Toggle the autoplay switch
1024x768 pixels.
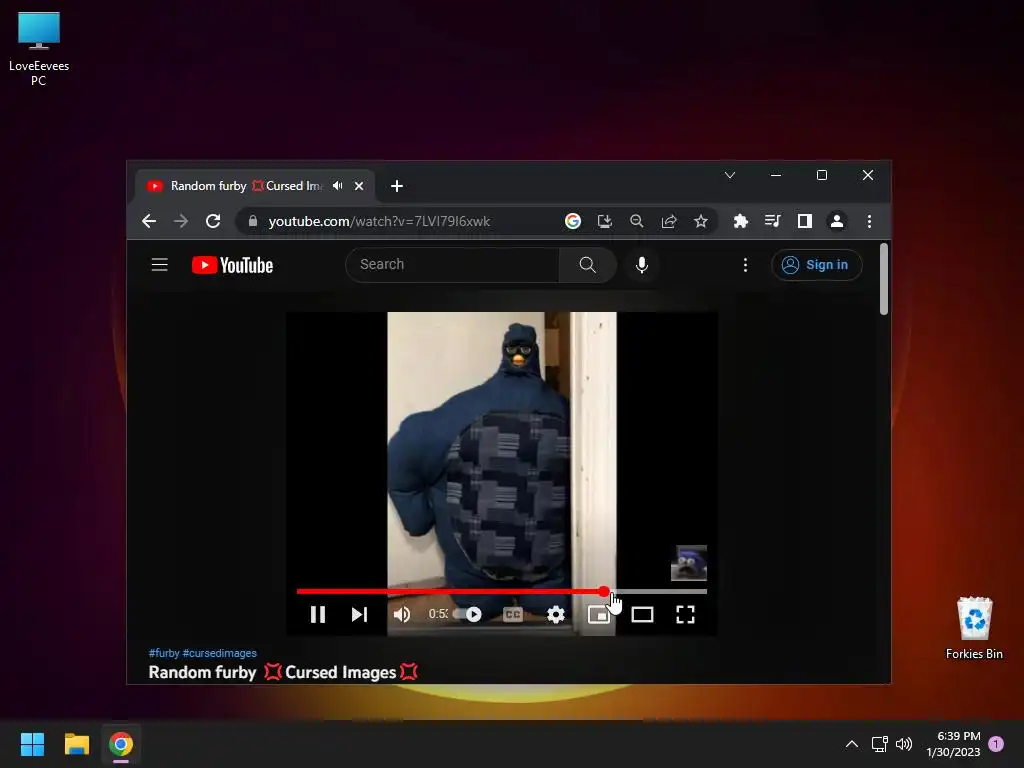[x=468, y=615]
